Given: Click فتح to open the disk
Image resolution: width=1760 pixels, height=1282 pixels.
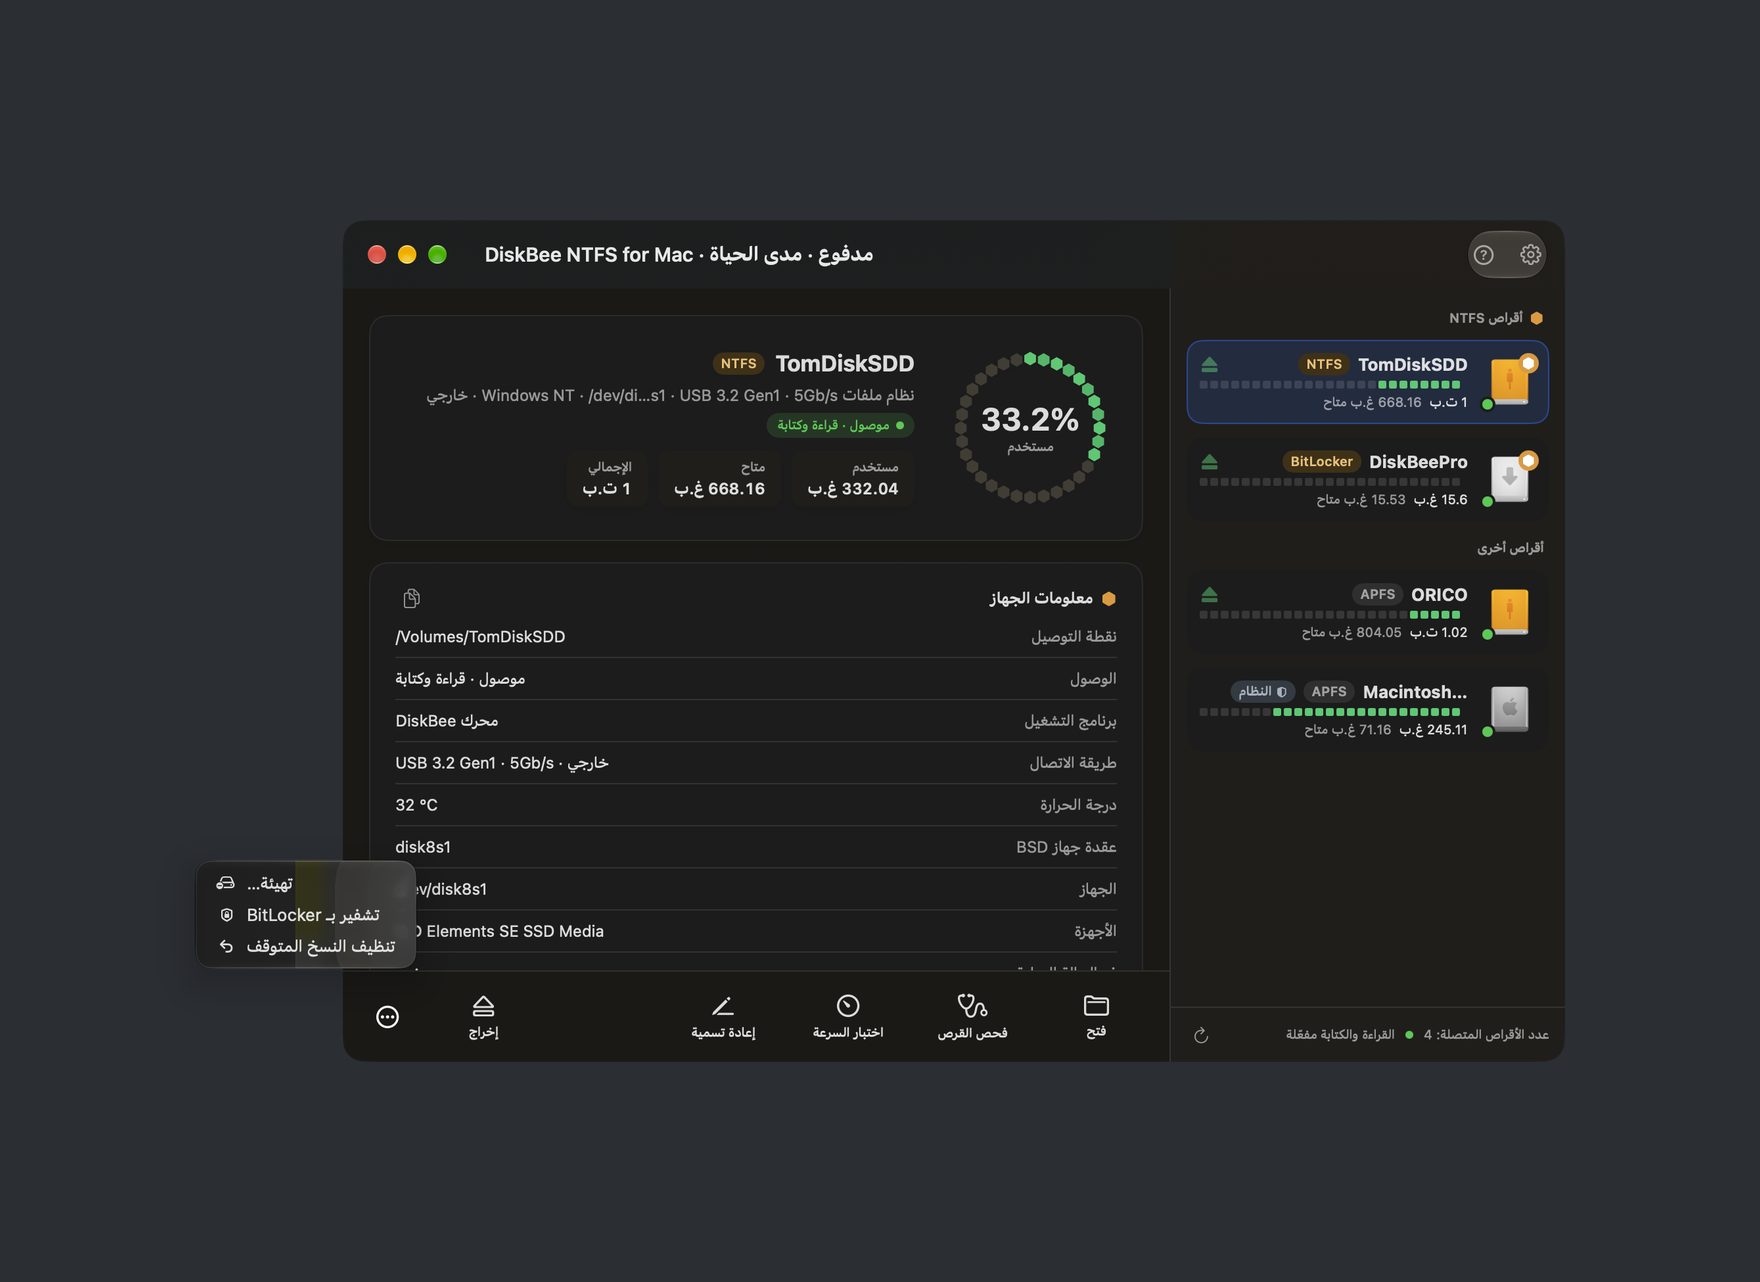Looking at the screenshot, I should (1096, 1017).
